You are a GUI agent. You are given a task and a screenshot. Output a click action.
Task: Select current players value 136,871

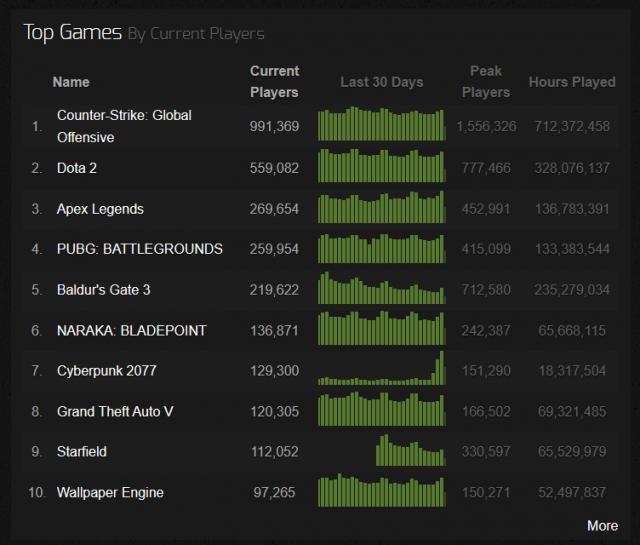(x=274, y=330)
